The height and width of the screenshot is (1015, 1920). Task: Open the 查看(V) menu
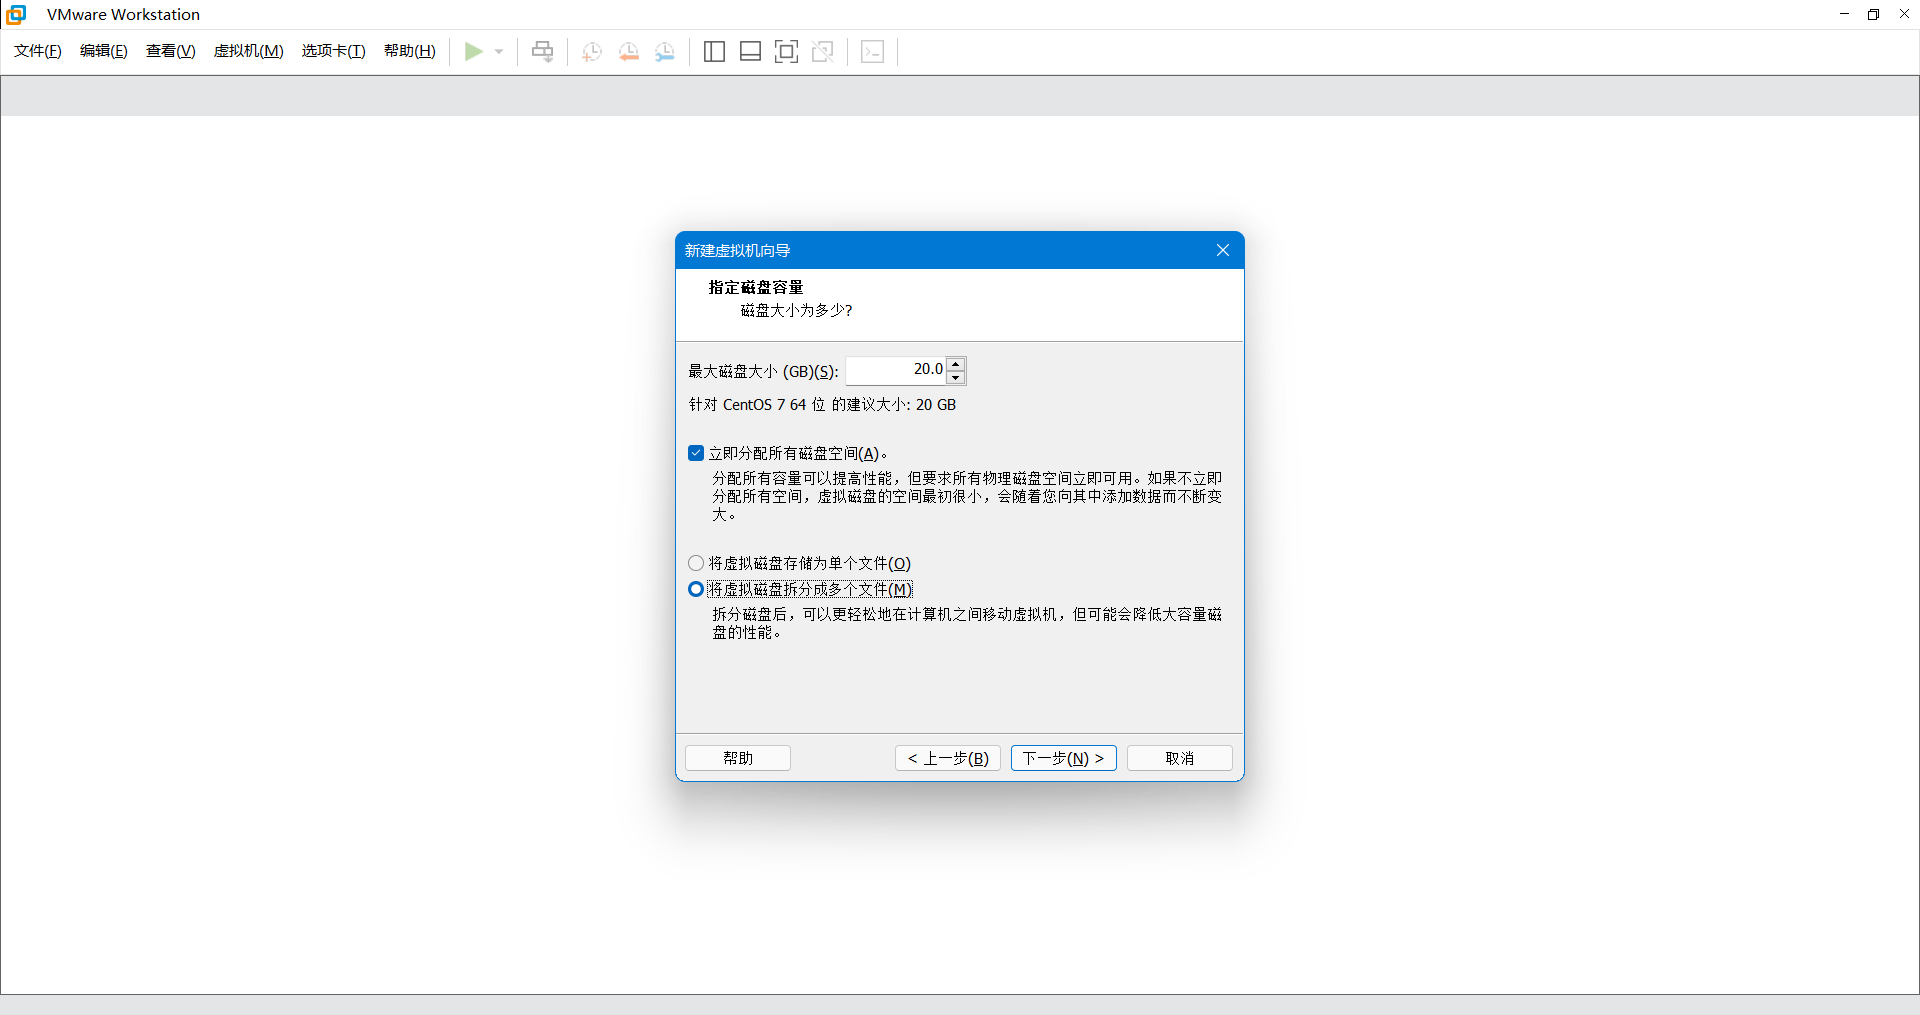(x=171, y=51)
